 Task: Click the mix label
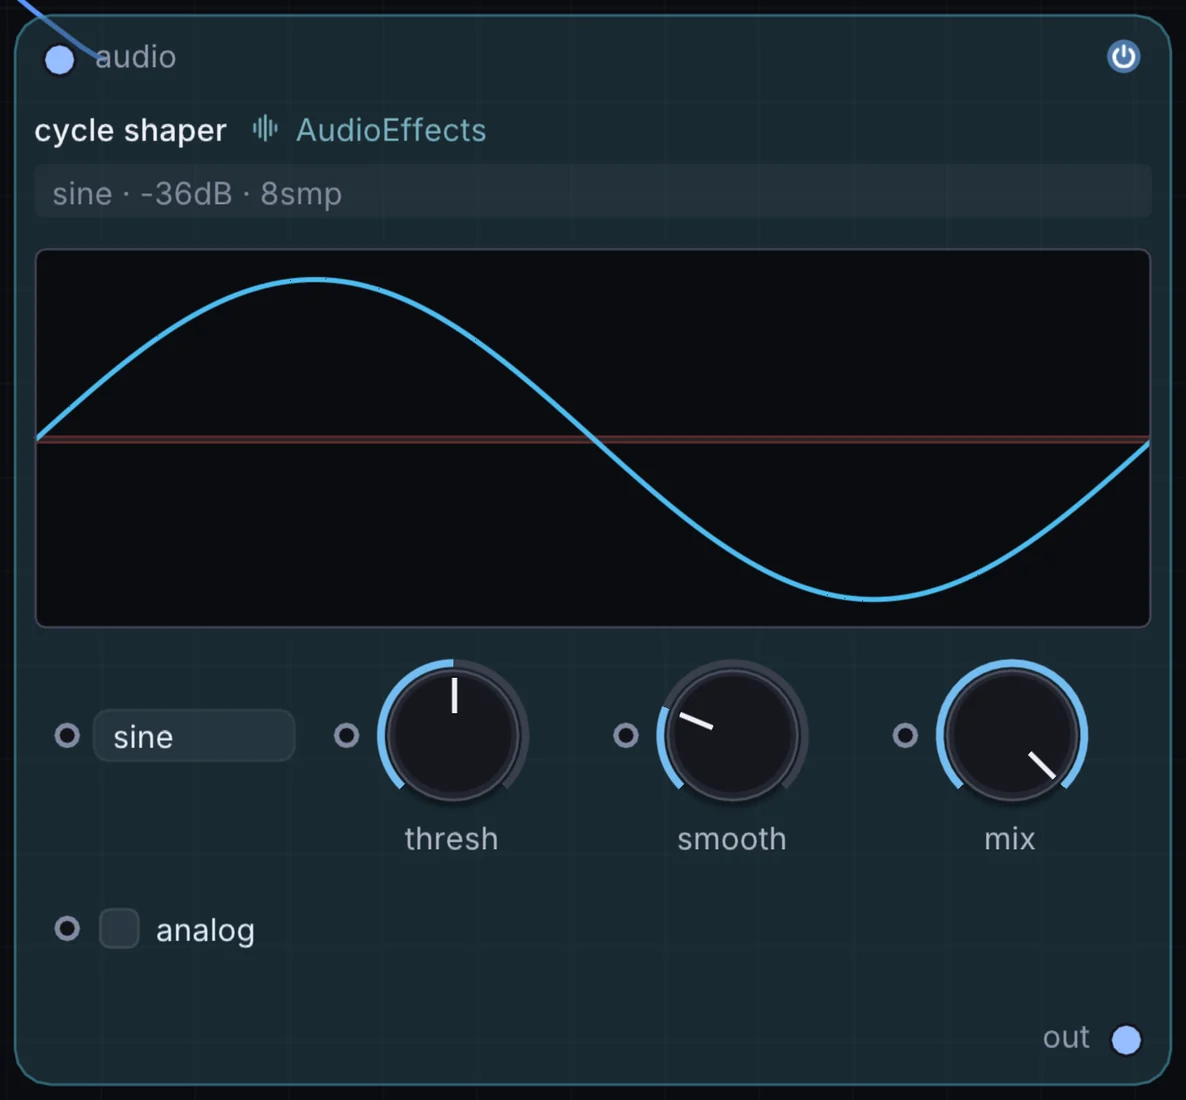(x=1010, y=839)
